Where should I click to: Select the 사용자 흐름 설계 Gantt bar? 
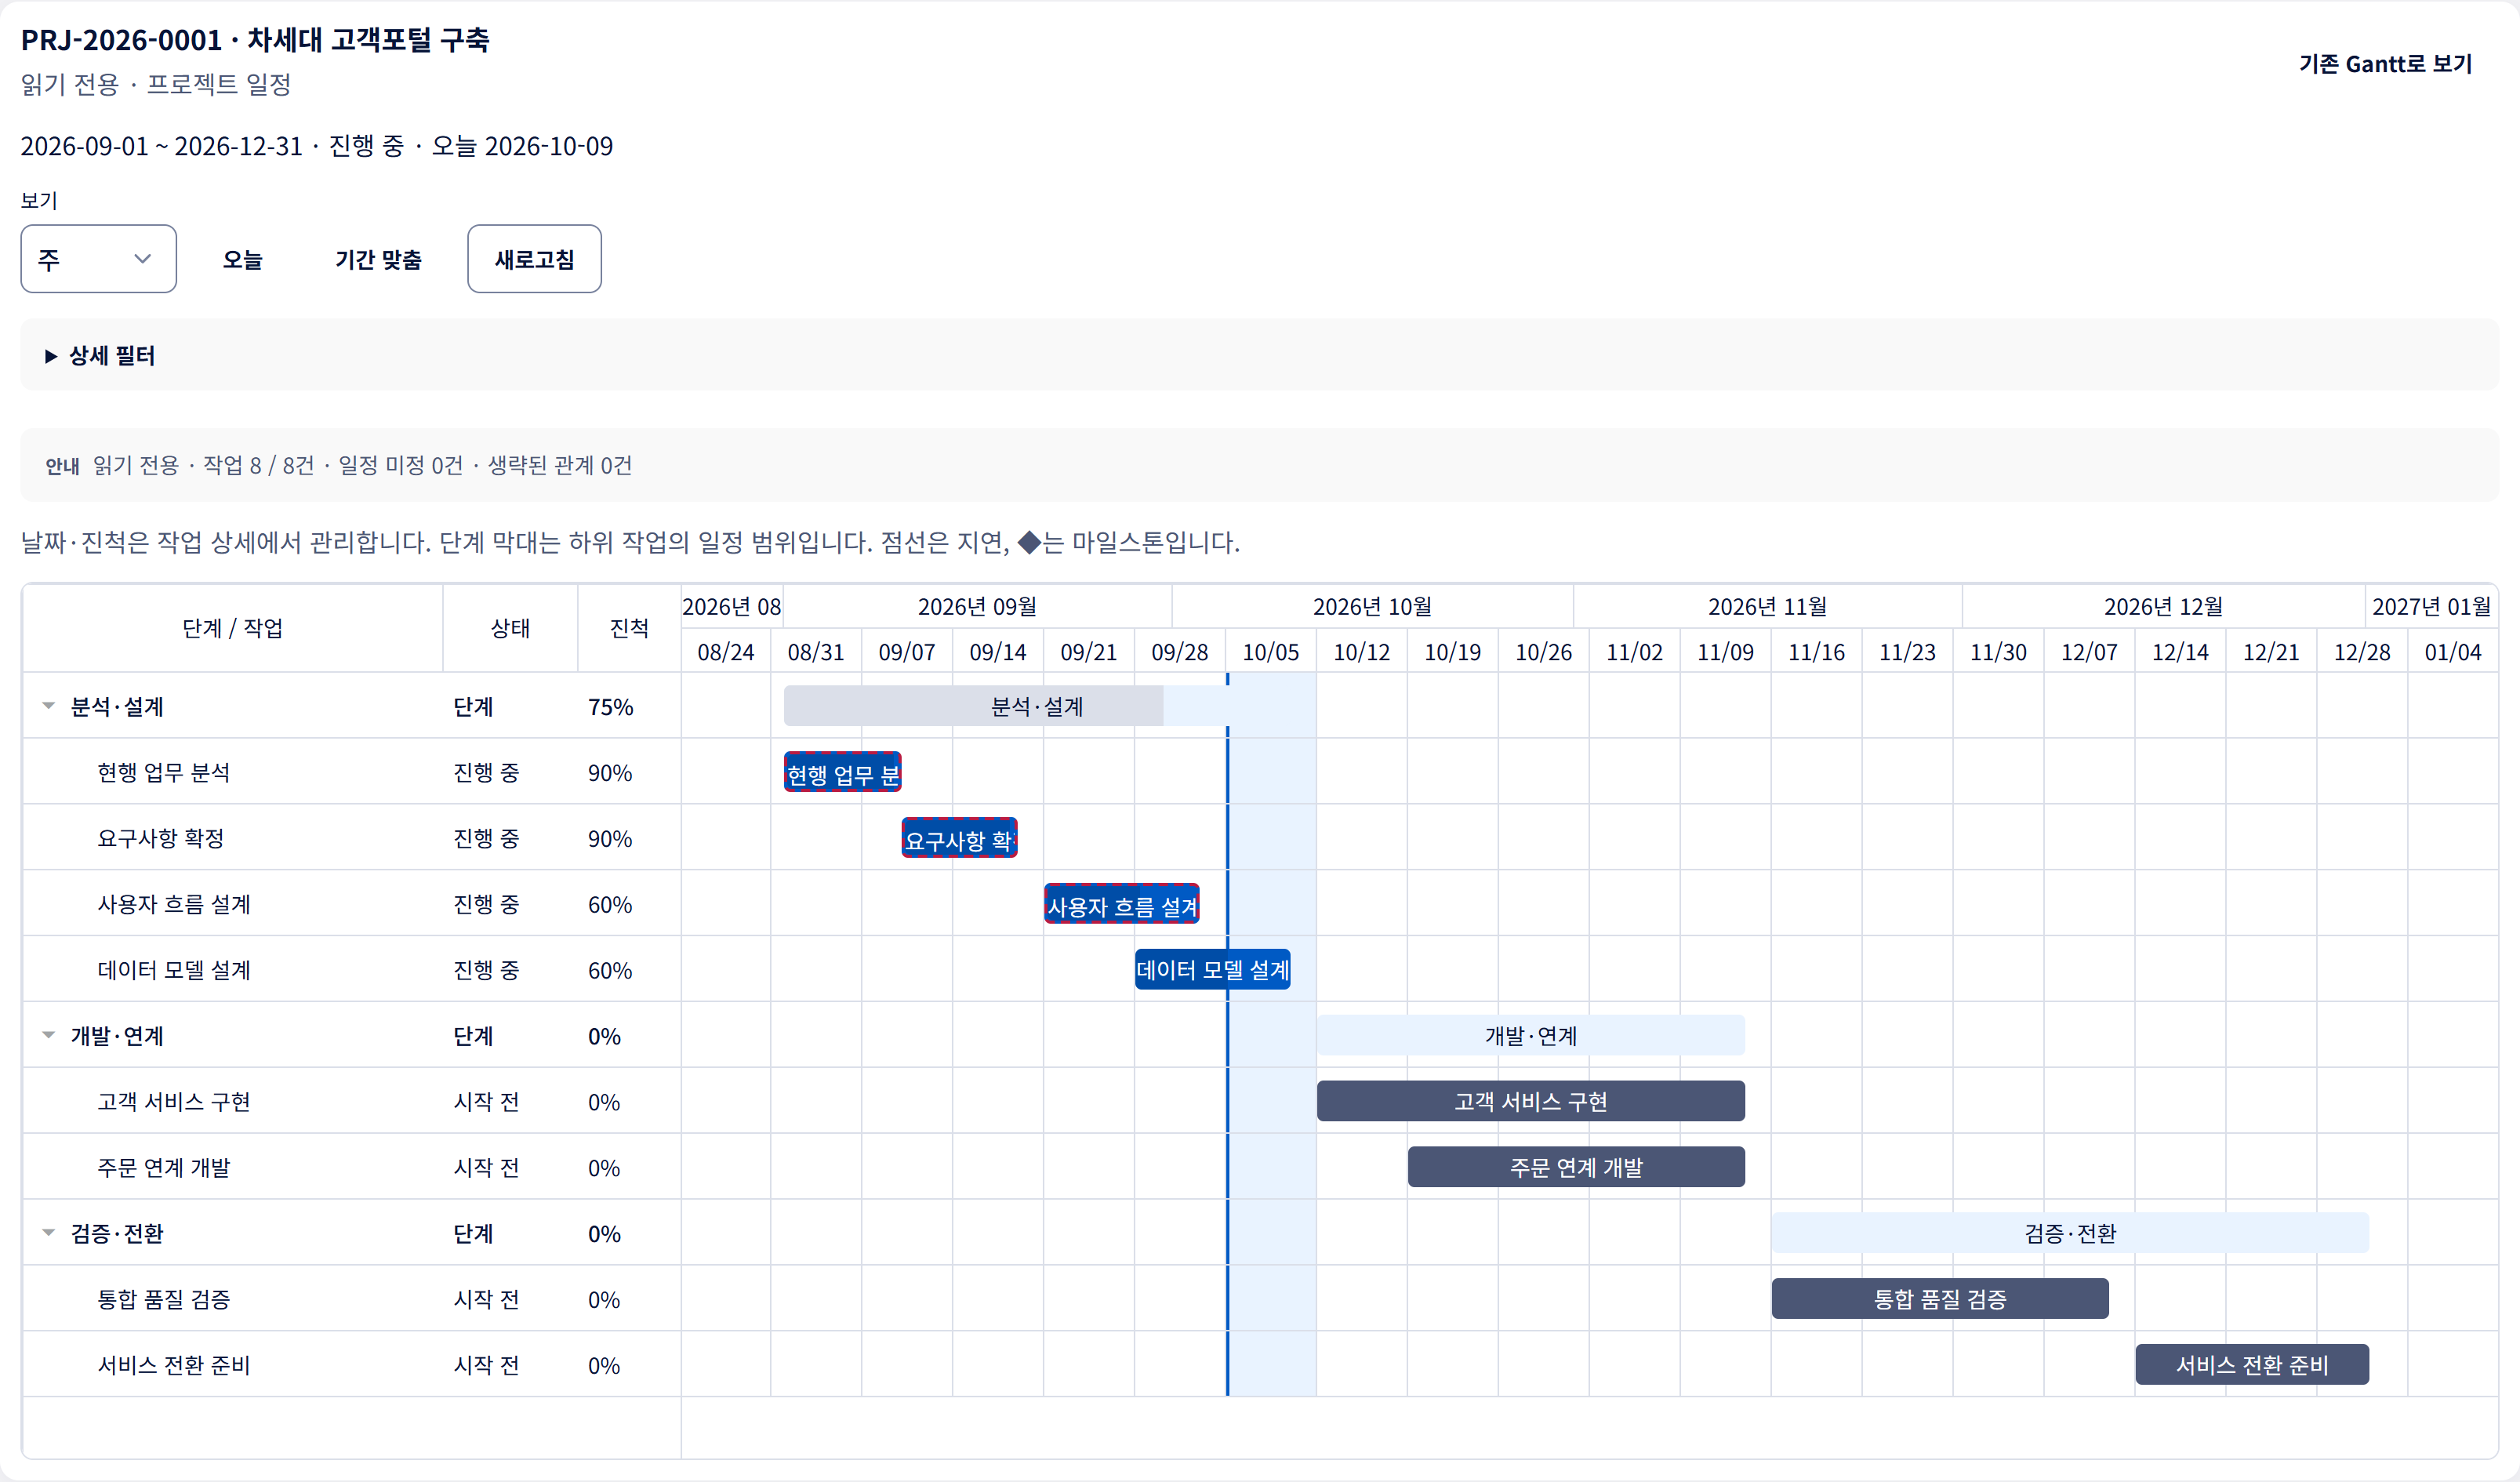[1121, 904]
